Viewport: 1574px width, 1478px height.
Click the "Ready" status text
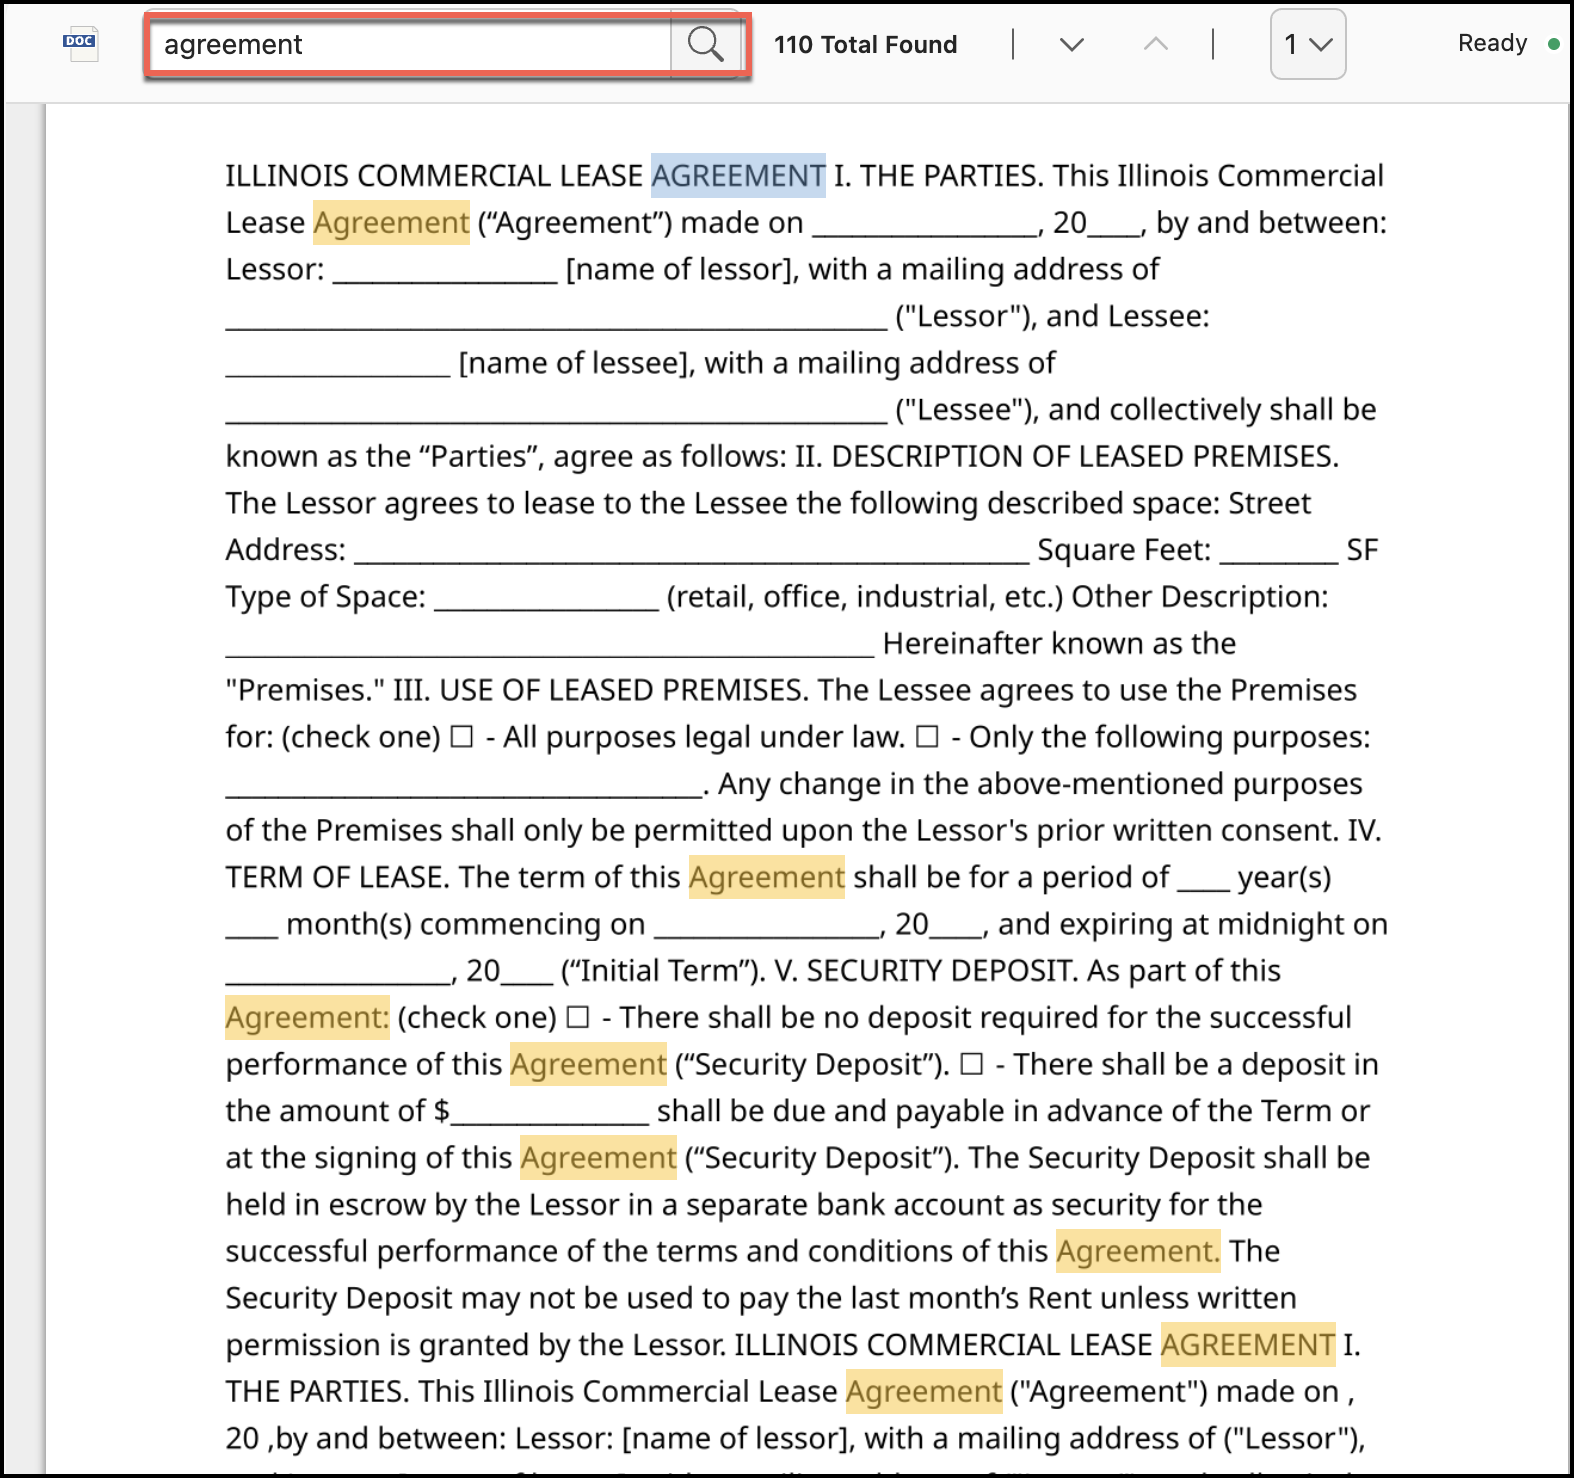pos(1491,43)
